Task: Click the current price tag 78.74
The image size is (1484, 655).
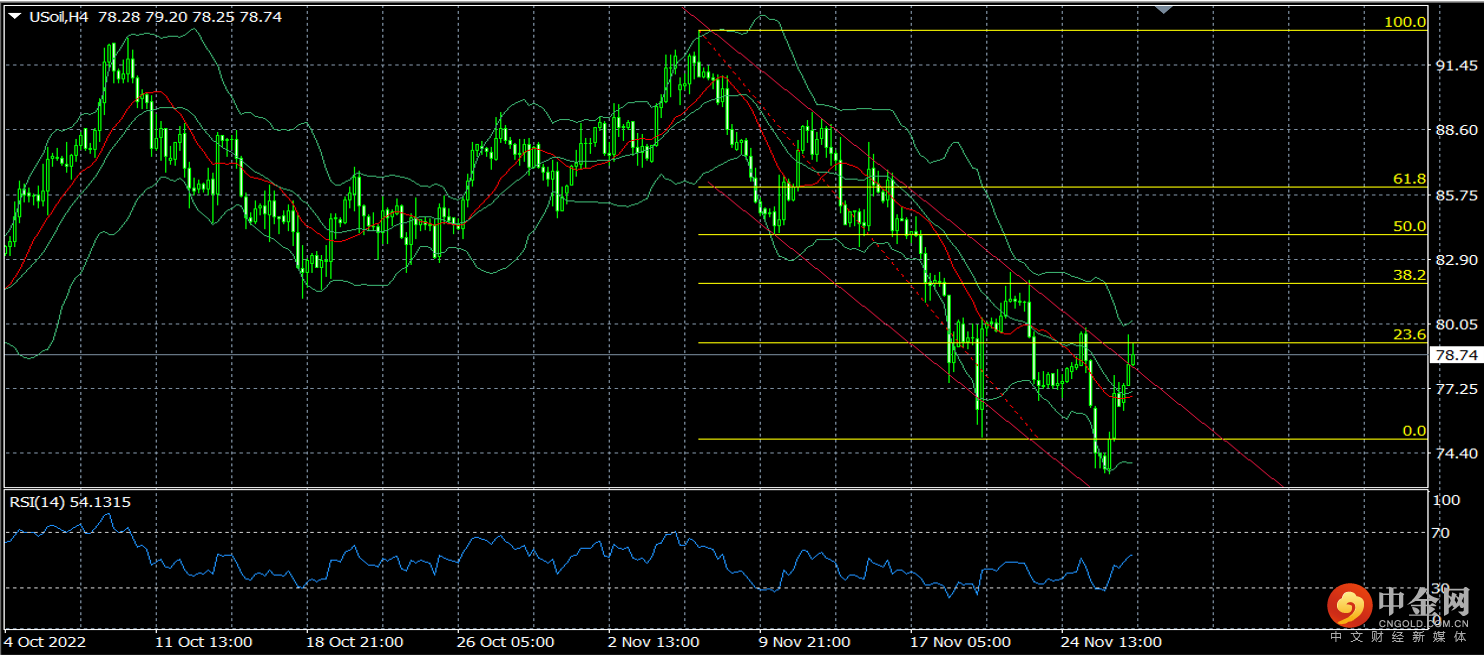Action: (x=1455, y=355)
